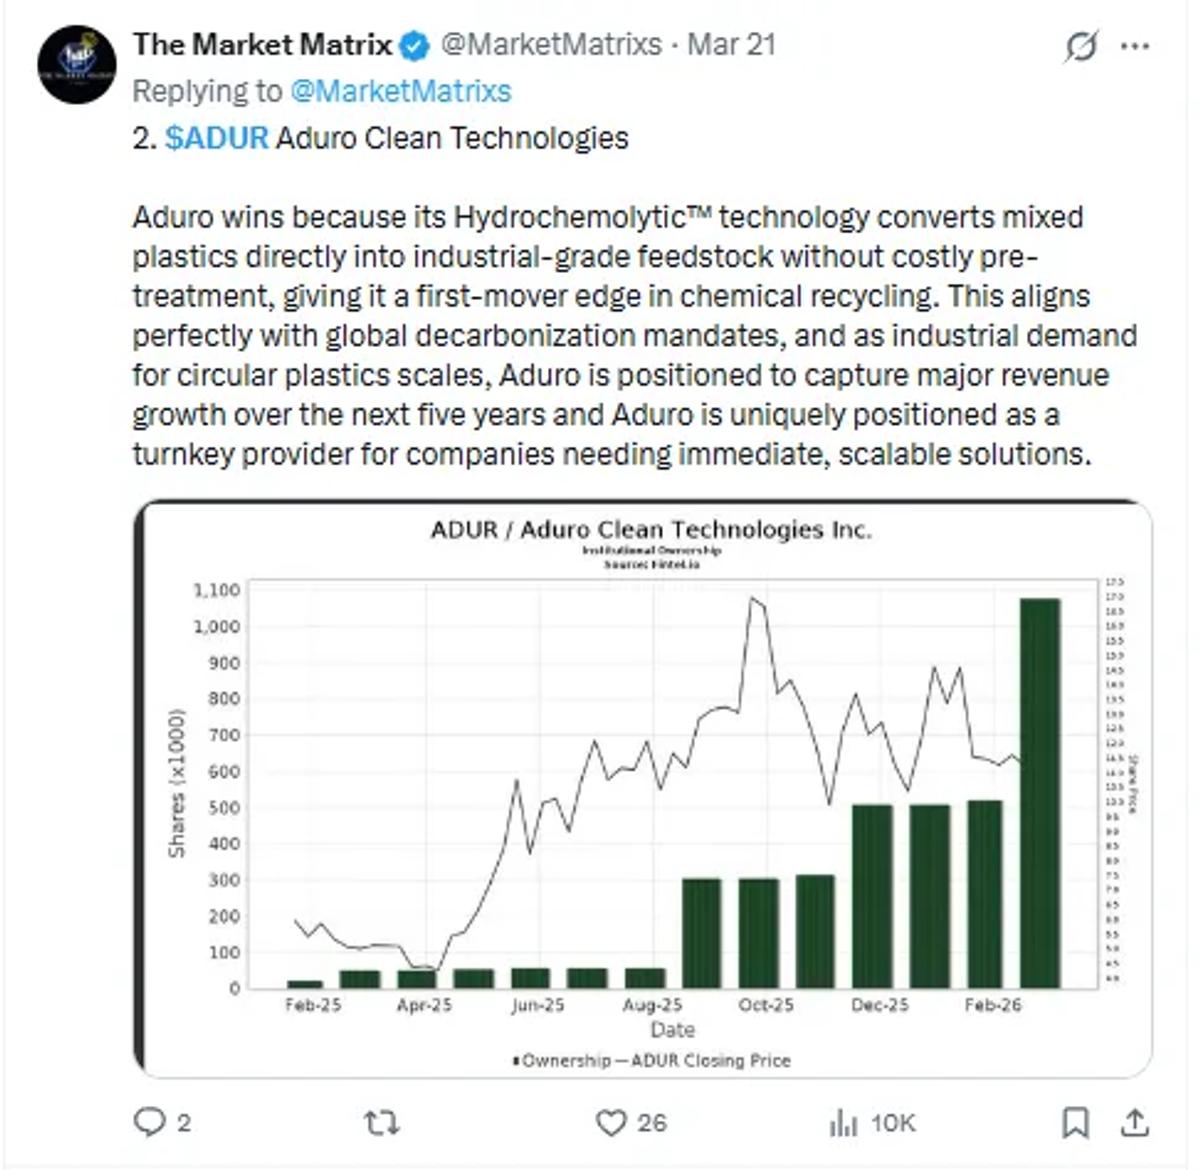Click the $ADUR cashtag link
The width and height of the screenshot is (1200, 1170).
216,138
